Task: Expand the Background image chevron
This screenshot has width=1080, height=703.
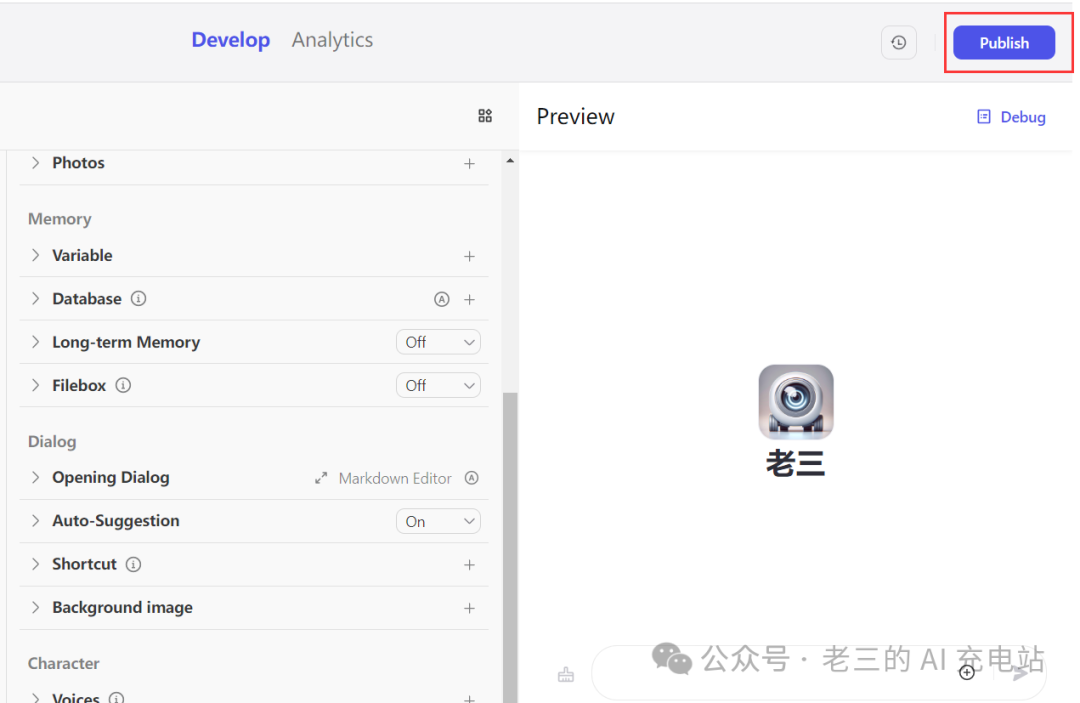Action: click(x=35, y=607)
